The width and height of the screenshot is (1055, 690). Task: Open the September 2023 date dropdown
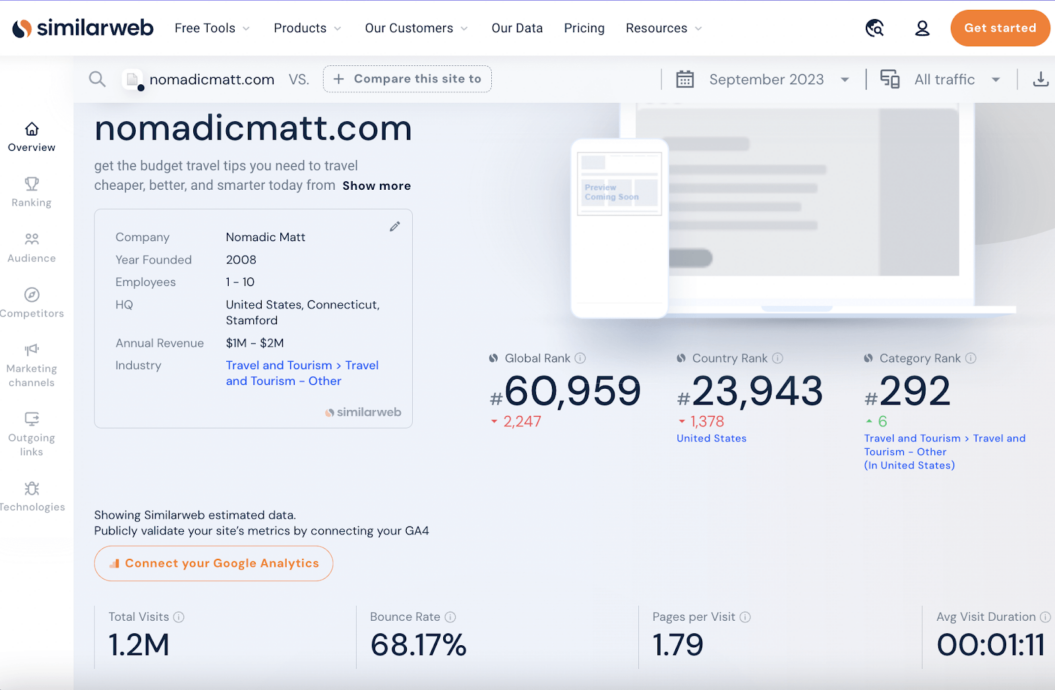click(x=779, y=79)
